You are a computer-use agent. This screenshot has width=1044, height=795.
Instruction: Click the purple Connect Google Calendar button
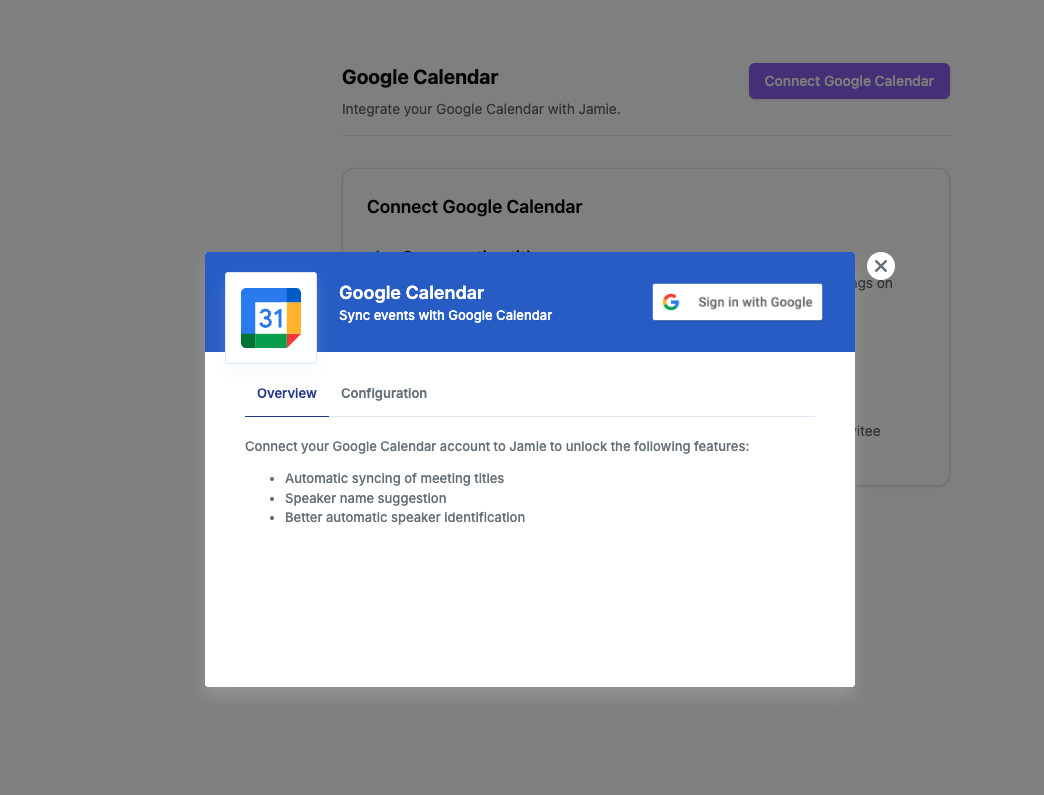[x=849, y=81]
